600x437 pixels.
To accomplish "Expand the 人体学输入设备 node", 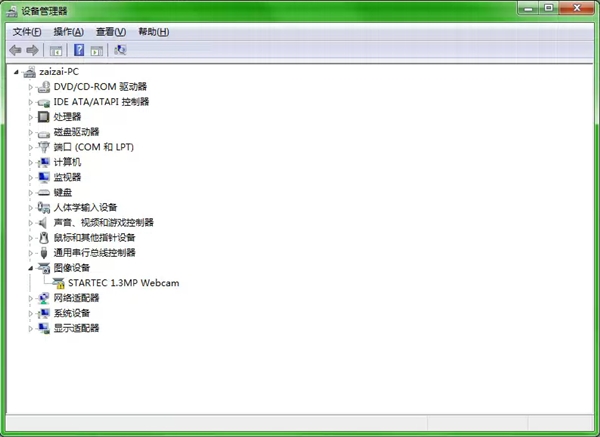I will coord(31,208).
